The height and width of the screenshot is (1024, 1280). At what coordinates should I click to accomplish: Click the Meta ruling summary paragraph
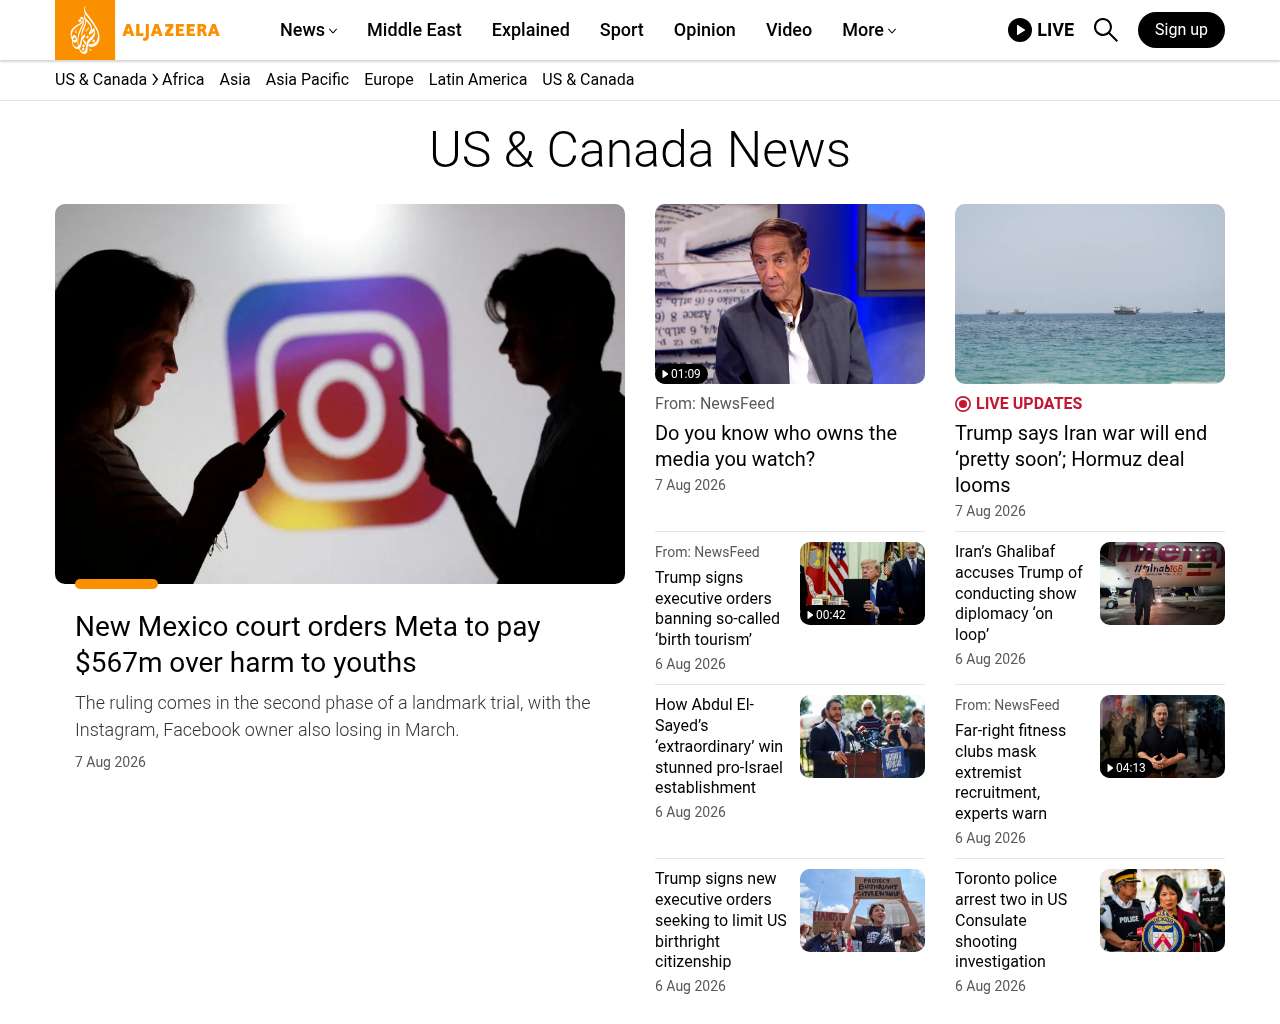pos(333,716)
